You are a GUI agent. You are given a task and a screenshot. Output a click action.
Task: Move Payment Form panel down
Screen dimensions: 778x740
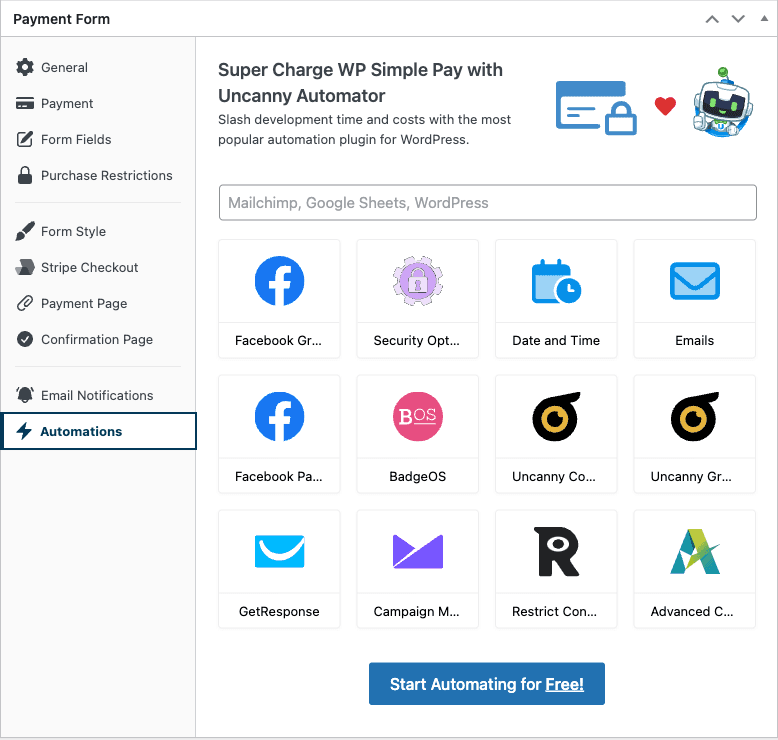point(738,19)
